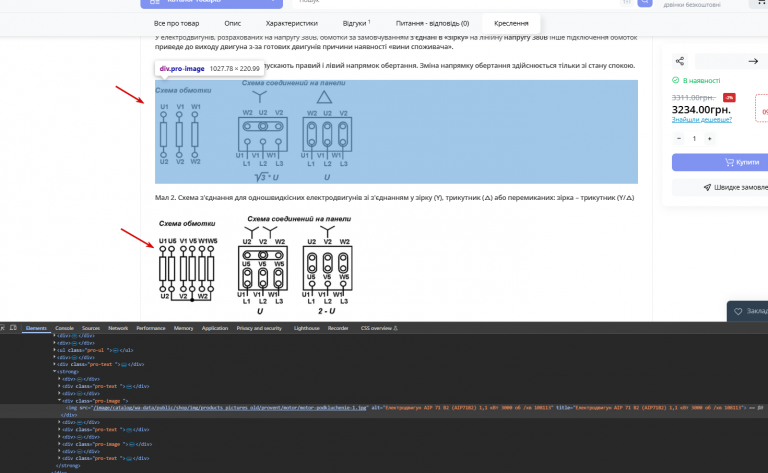Open the Знайшли дешевше? link
The width and height of the screenshot is (768, 473).
701,119
